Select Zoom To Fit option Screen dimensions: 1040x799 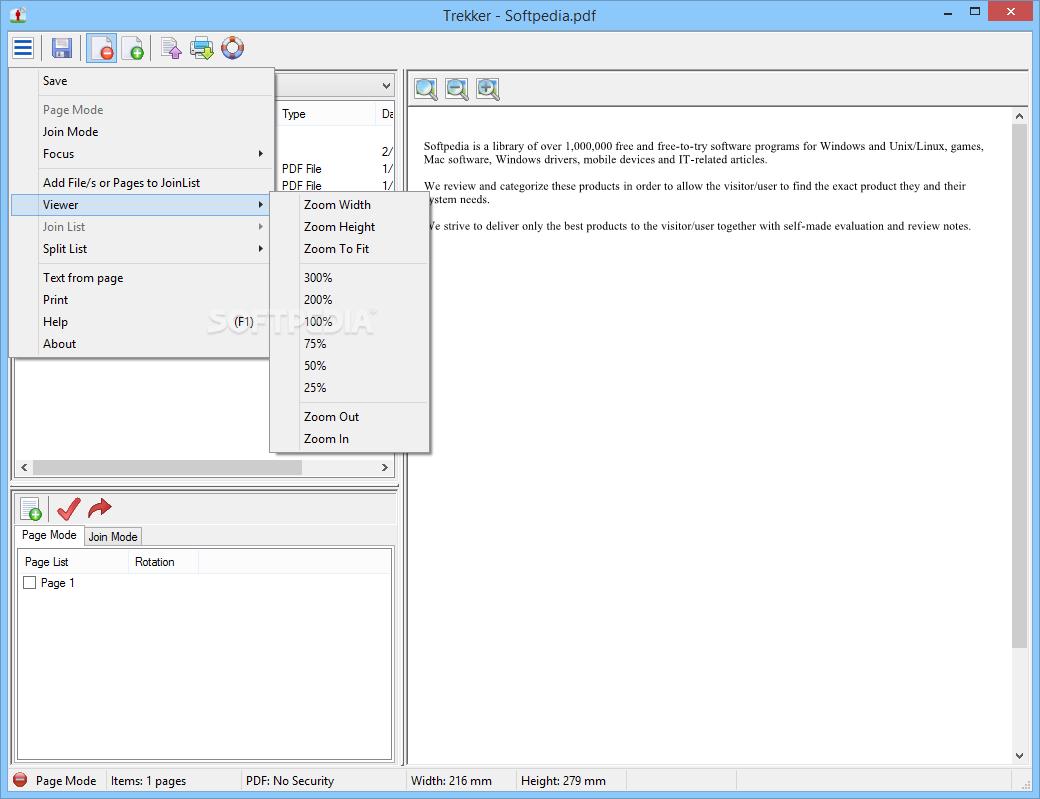[x=350, y=249]
